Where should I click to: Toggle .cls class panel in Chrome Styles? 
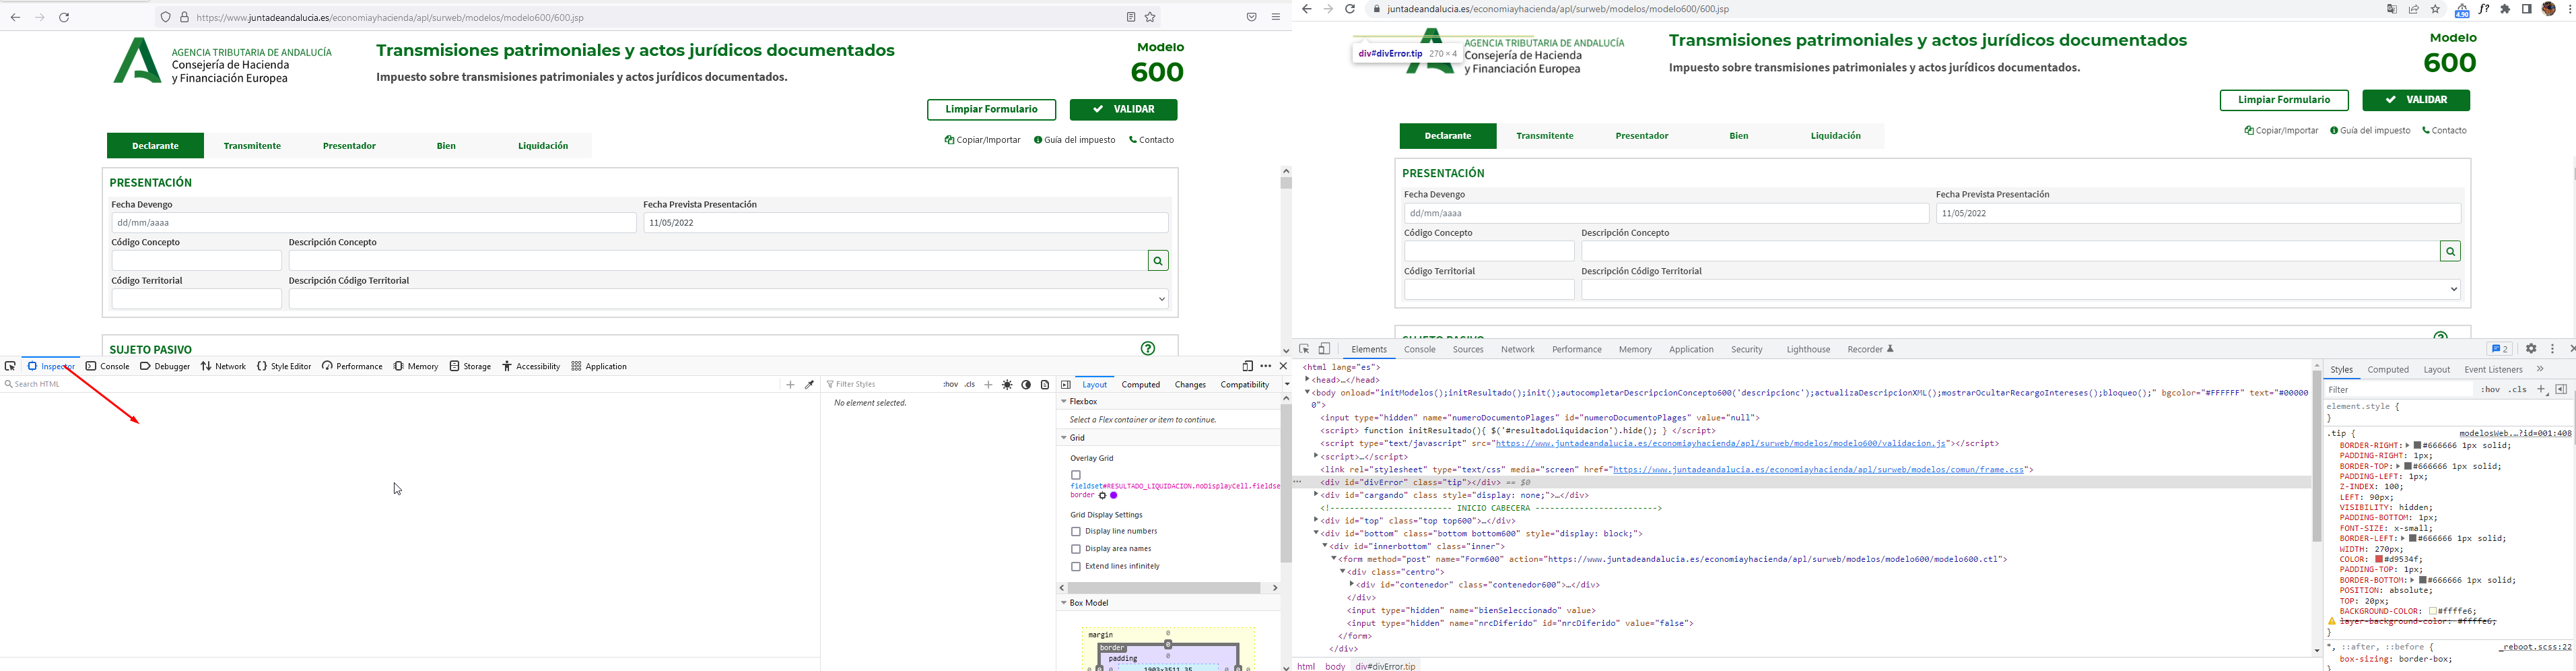2518,390
